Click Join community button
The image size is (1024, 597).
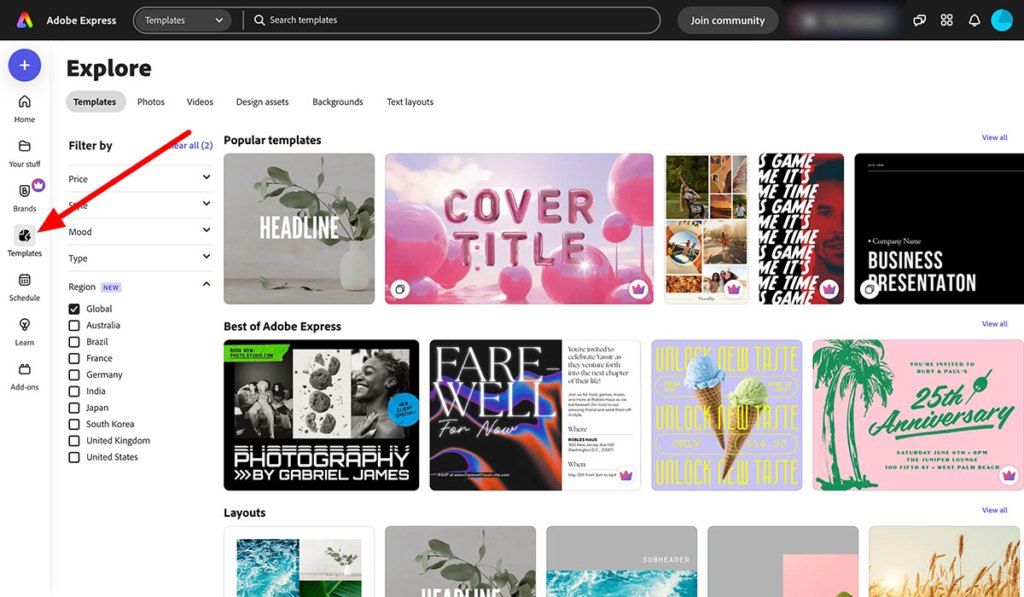tap(727, 19)
